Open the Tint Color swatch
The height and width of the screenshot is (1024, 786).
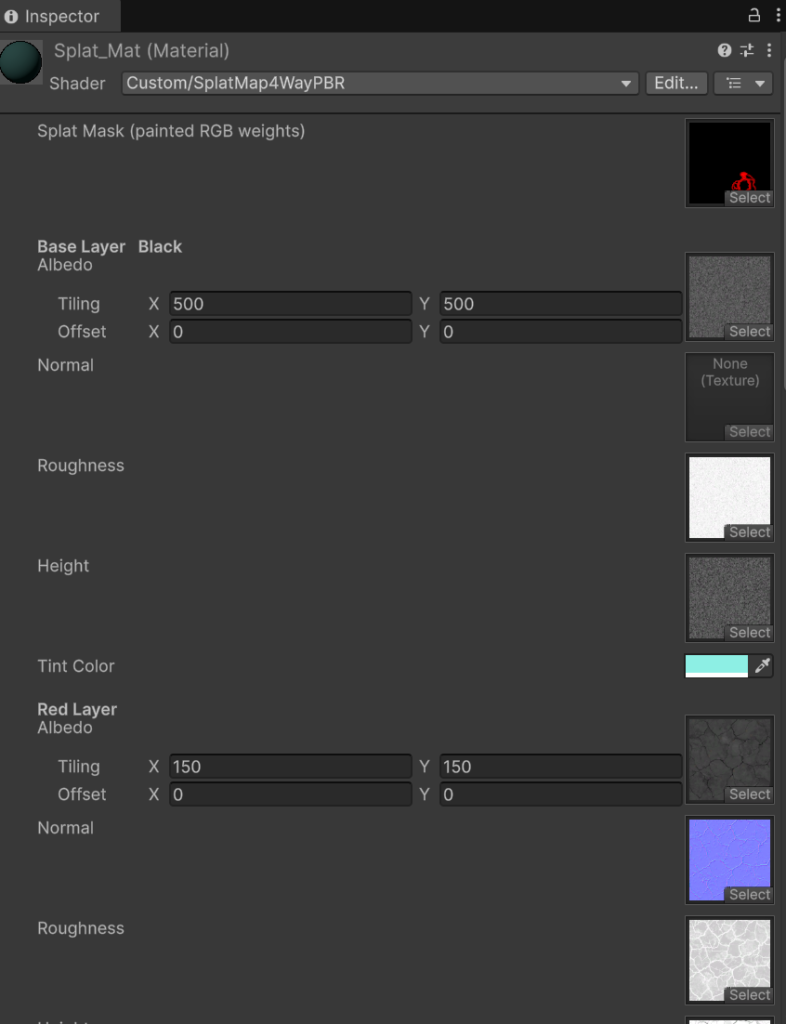tap(716, 666)
